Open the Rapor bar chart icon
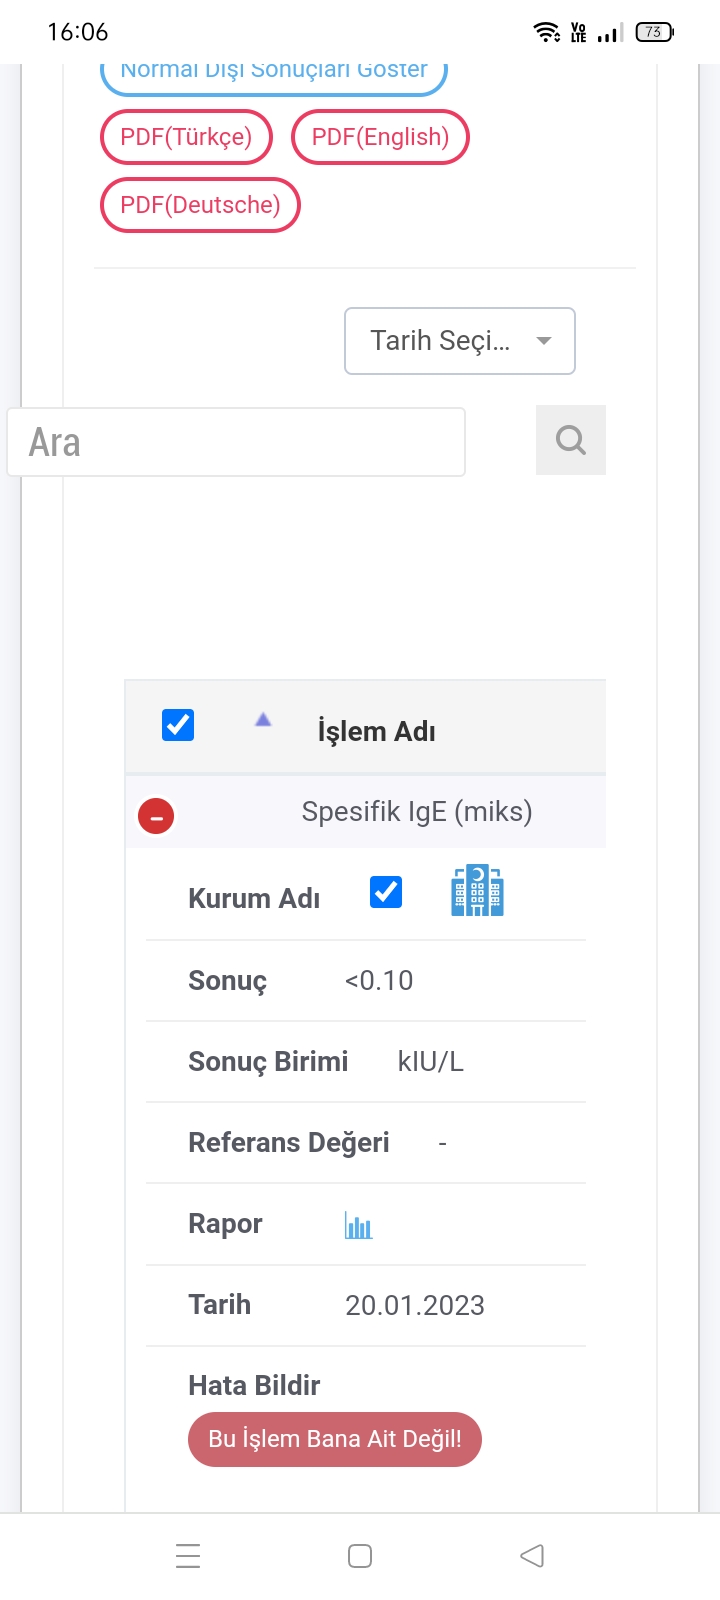This screenshot has height=1600, width=720. pyautogui.click(x=358, y=1225)
